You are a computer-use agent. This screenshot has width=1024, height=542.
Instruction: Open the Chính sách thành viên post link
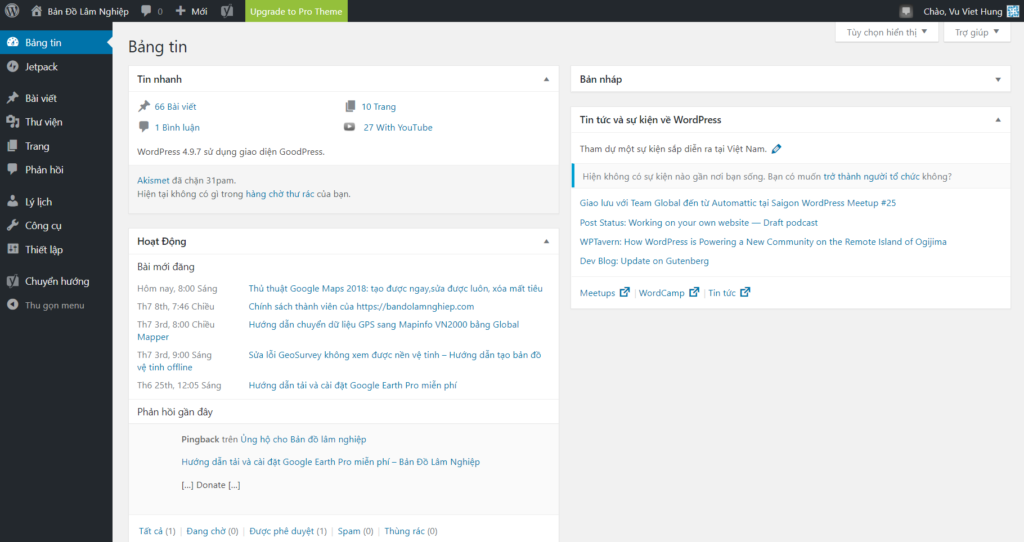click(361, 306)
